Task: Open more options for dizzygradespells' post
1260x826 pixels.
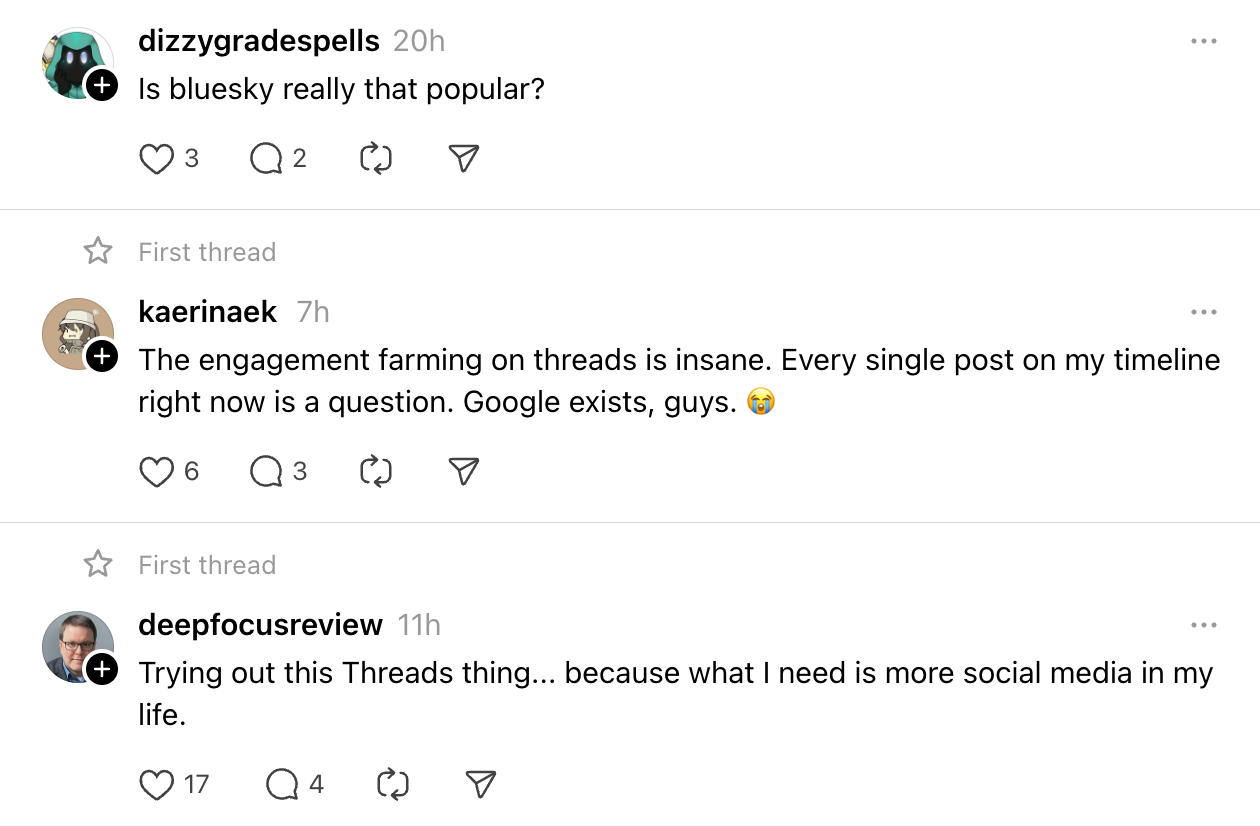Action: click(x=1203, y=42)
